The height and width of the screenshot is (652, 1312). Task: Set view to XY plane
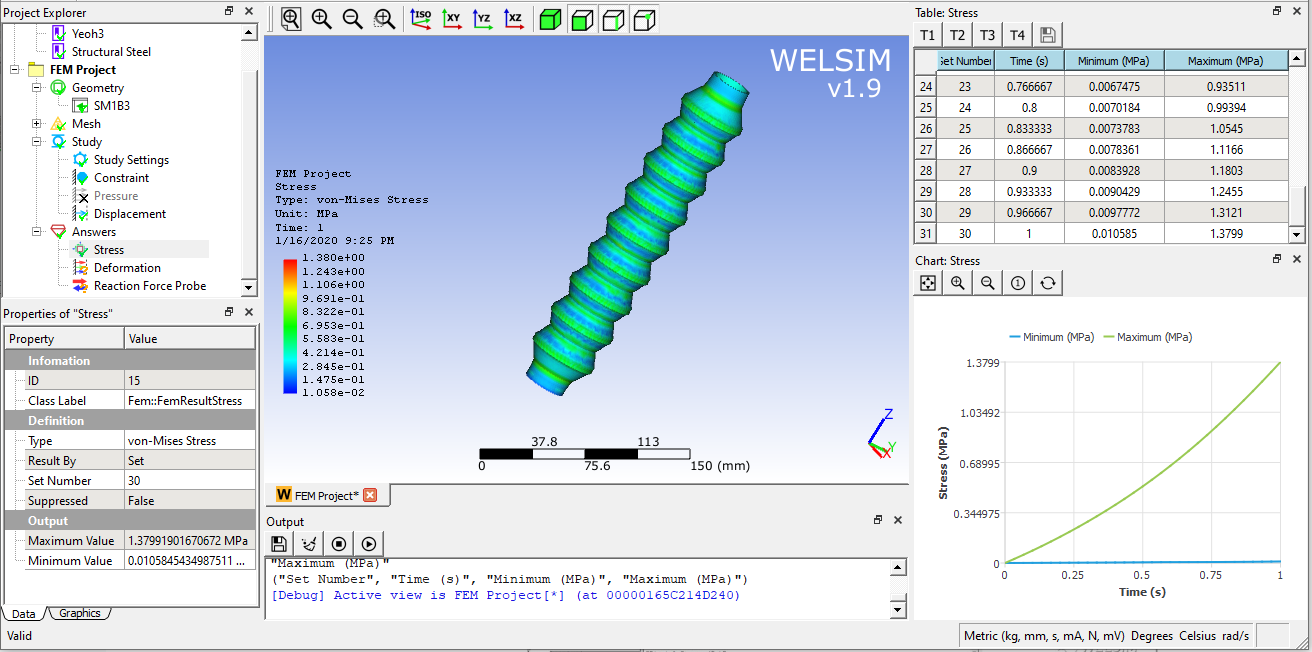[452, 19]
